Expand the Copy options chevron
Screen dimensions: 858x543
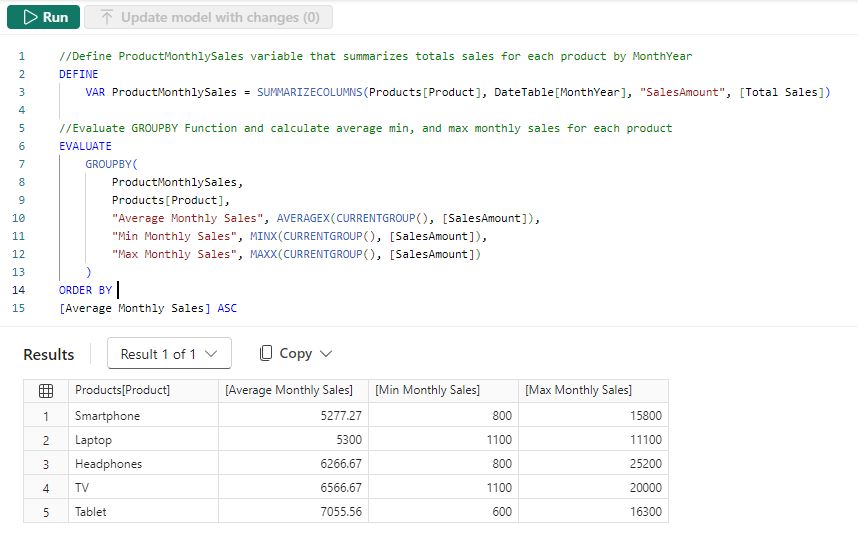(326, 354)
